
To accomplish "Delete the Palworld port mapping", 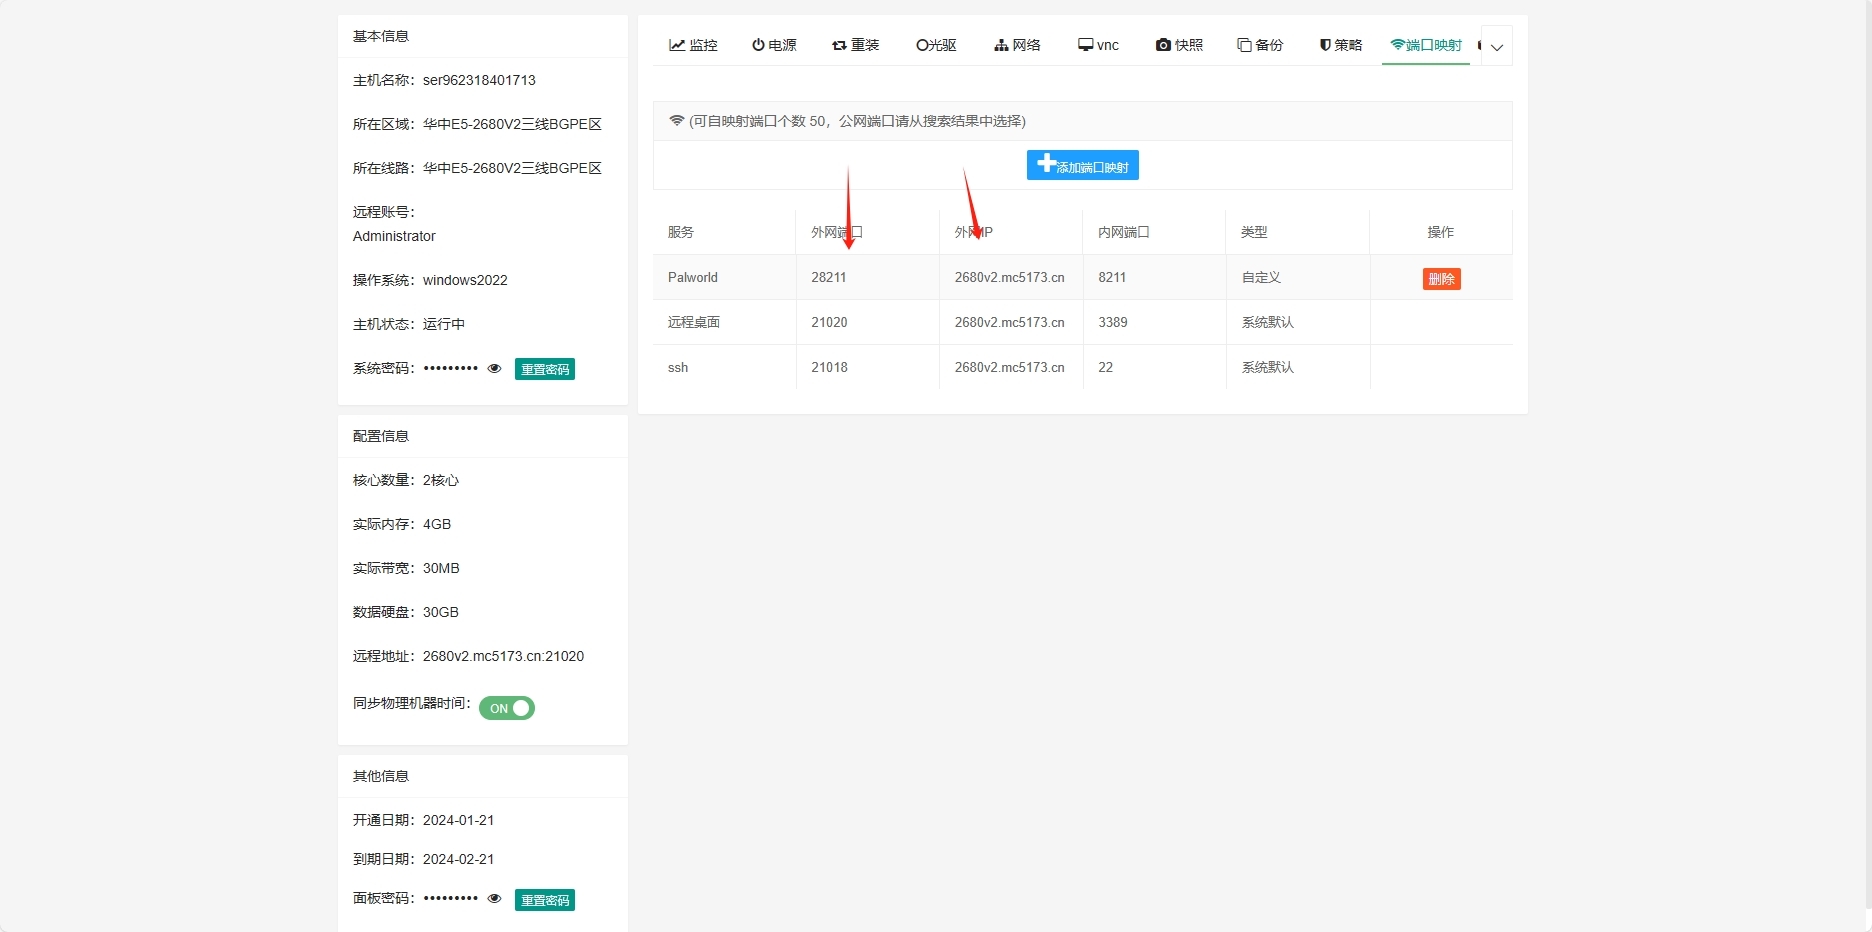I will point(1441,279).
